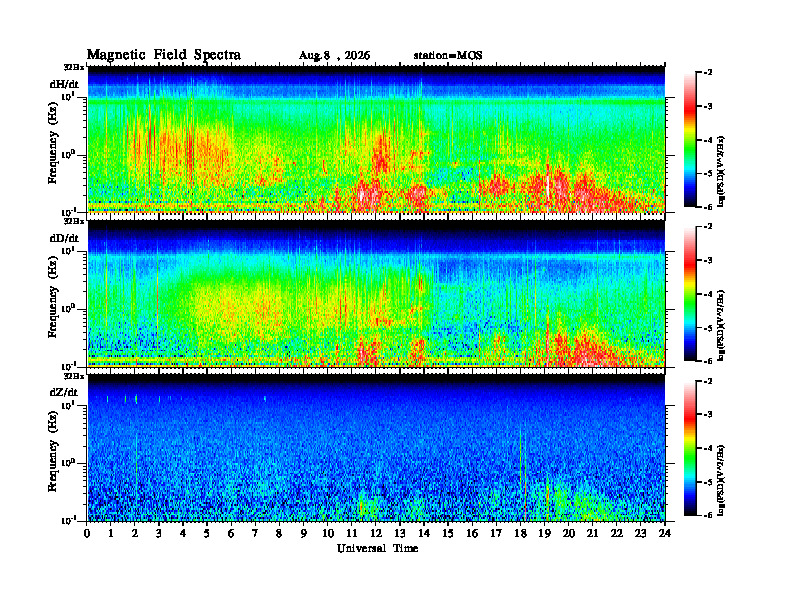Click hour 19 tick label on time axis
This screenshot has width=792, height=612.
[544, 534]
